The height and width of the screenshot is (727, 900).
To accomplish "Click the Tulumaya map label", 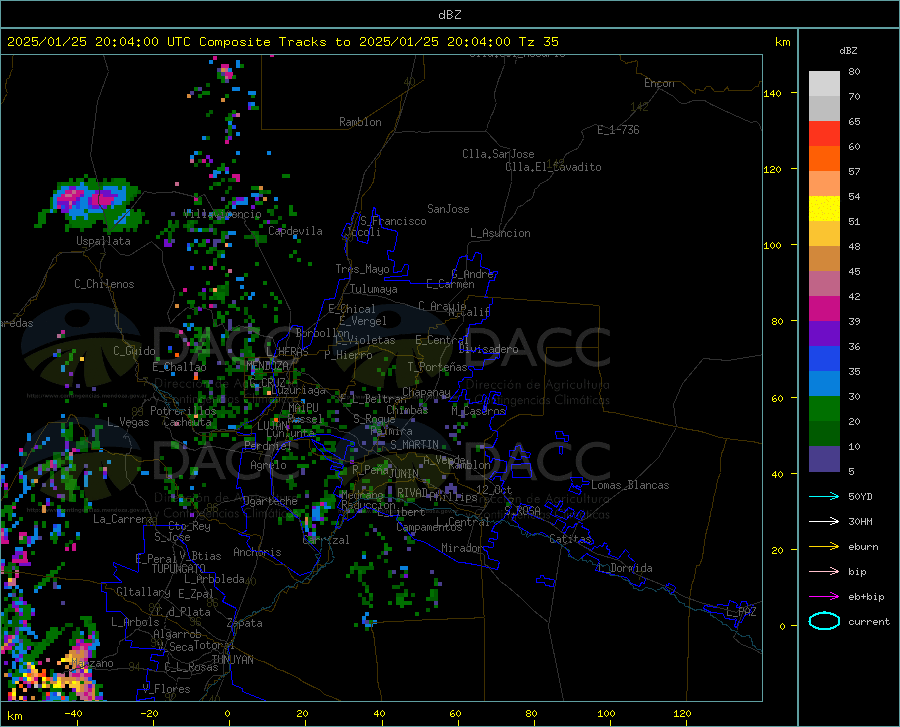I will 374,289.
